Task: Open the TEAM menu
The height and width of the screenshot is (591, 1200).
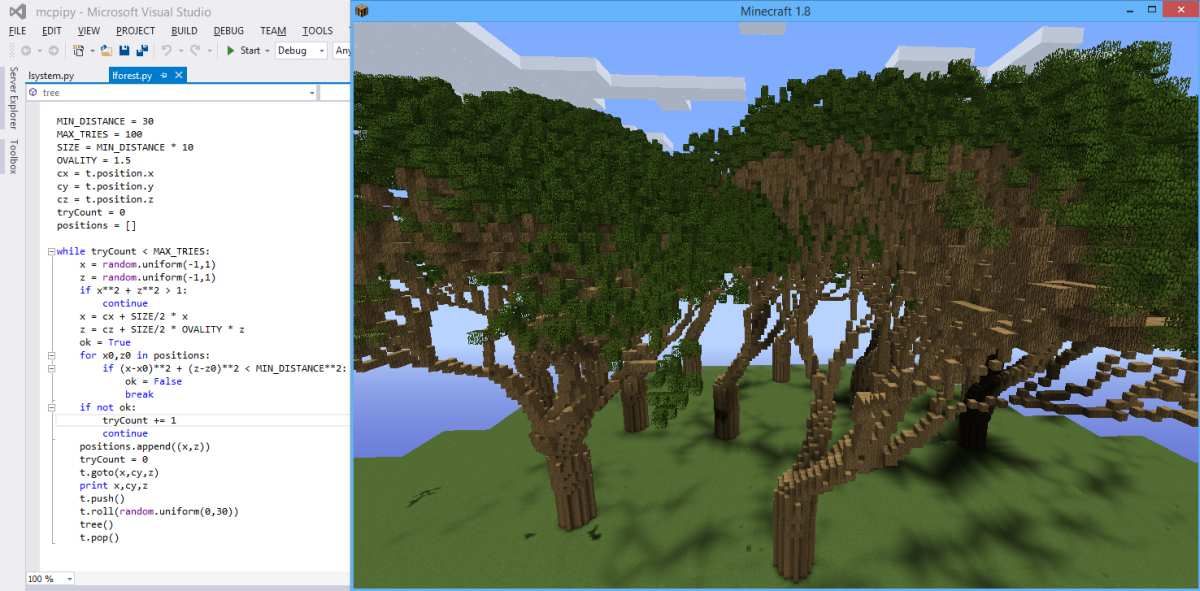Action: click(272, 31)
